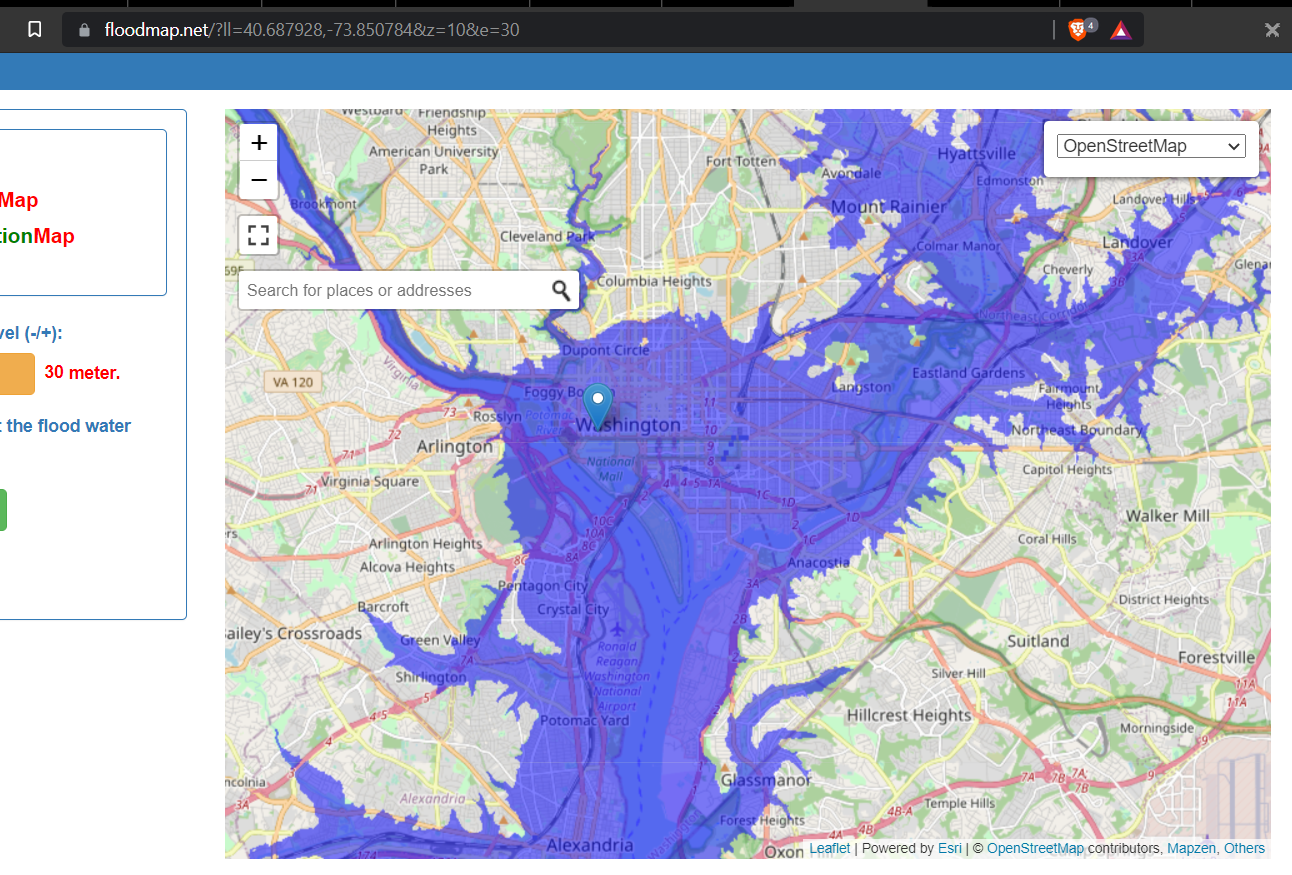Click the 'Barcroft' map label
Viewport: 1292px width, 875px height.
pos(383,607)
